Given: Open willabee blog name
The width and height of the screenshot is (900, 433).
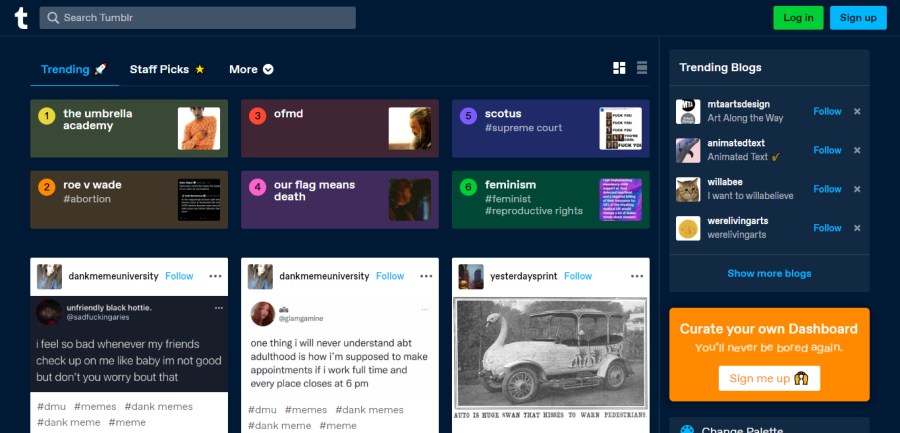Looking at the screenshot, I should point(725,182).
